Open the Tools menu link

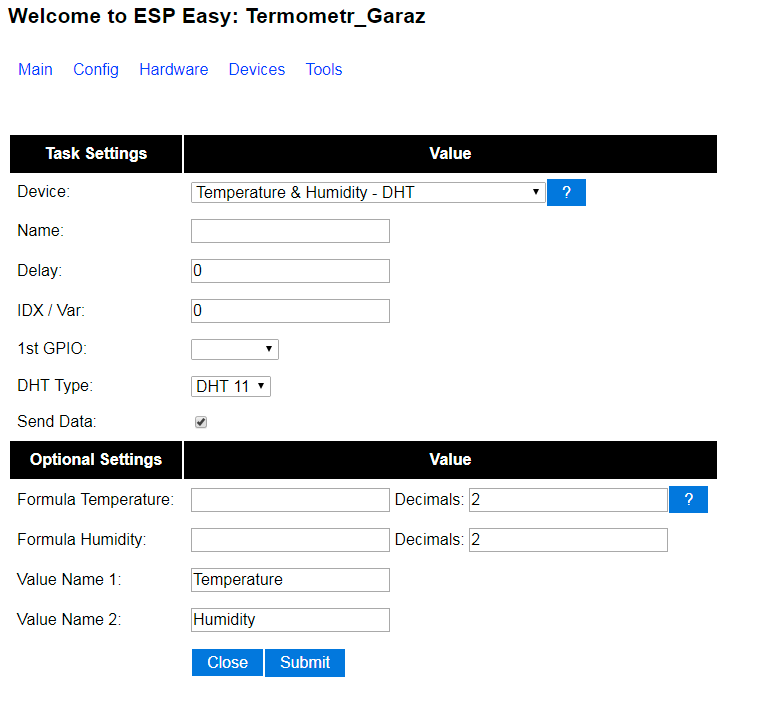[x=324, y=70]
